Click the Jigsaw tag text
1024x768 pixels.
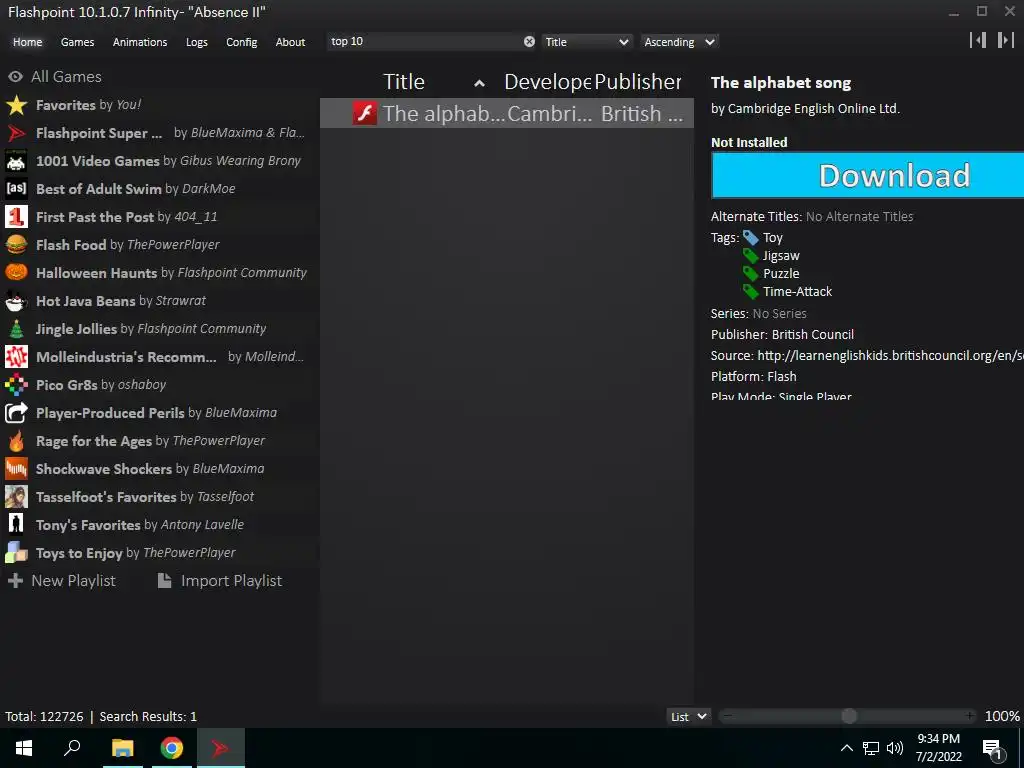(781, 256)
